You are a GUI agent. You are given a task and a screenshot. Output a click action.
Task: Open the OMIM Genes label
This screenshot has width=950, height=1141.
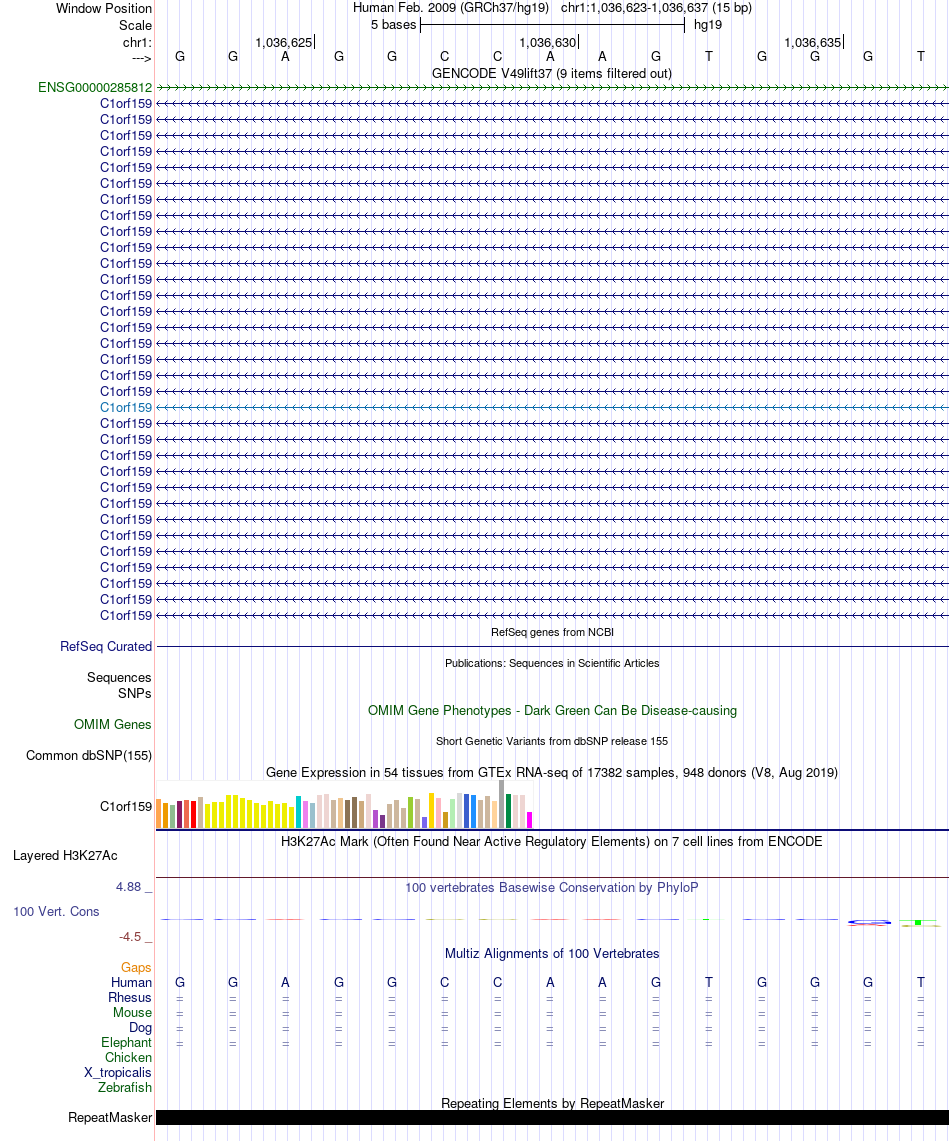point(113,724)
